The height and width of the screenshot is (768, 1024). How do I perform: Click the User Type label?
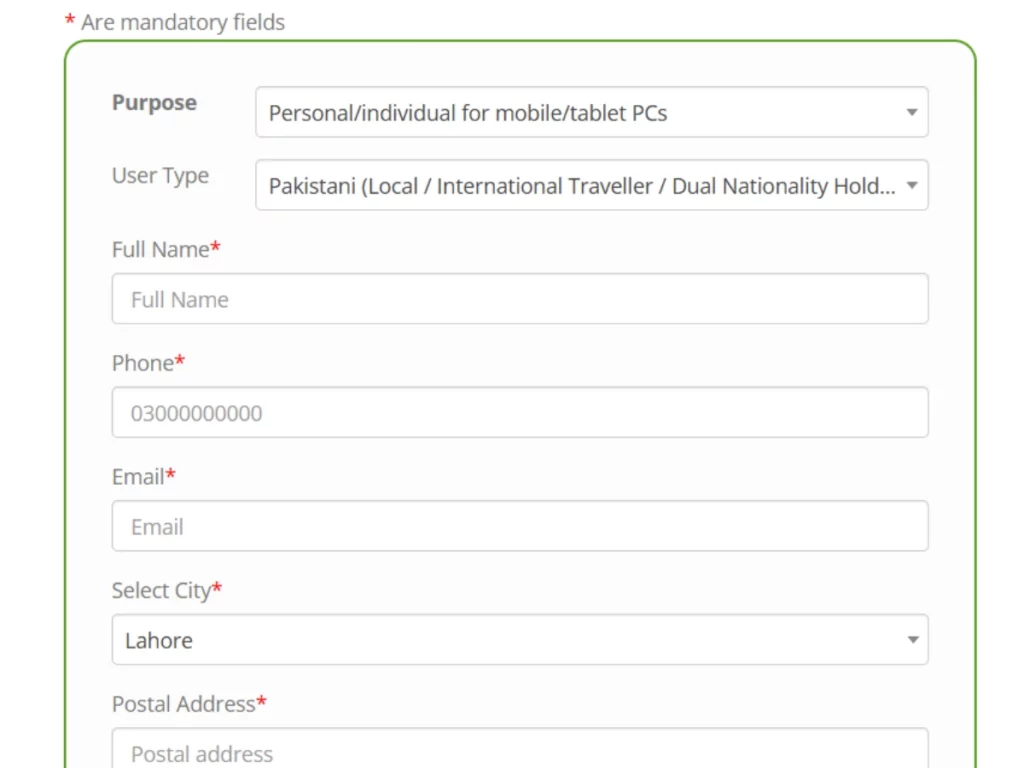coord(160,176)
